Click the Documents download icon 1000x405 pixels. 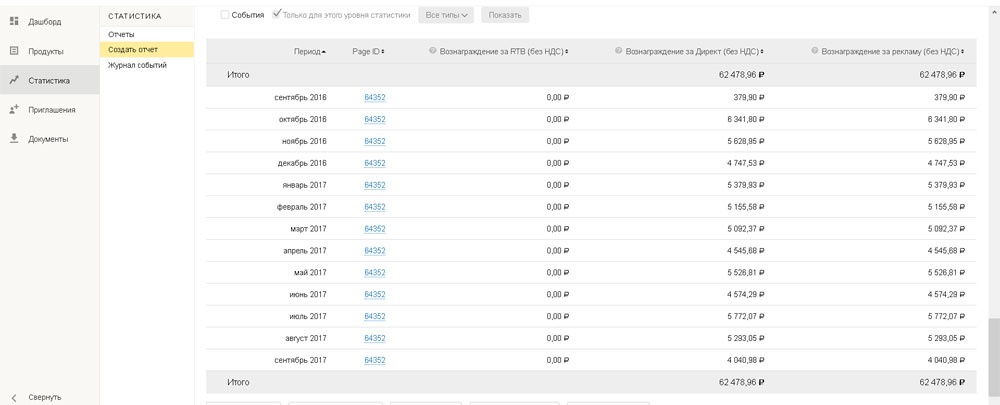(14, 138)
